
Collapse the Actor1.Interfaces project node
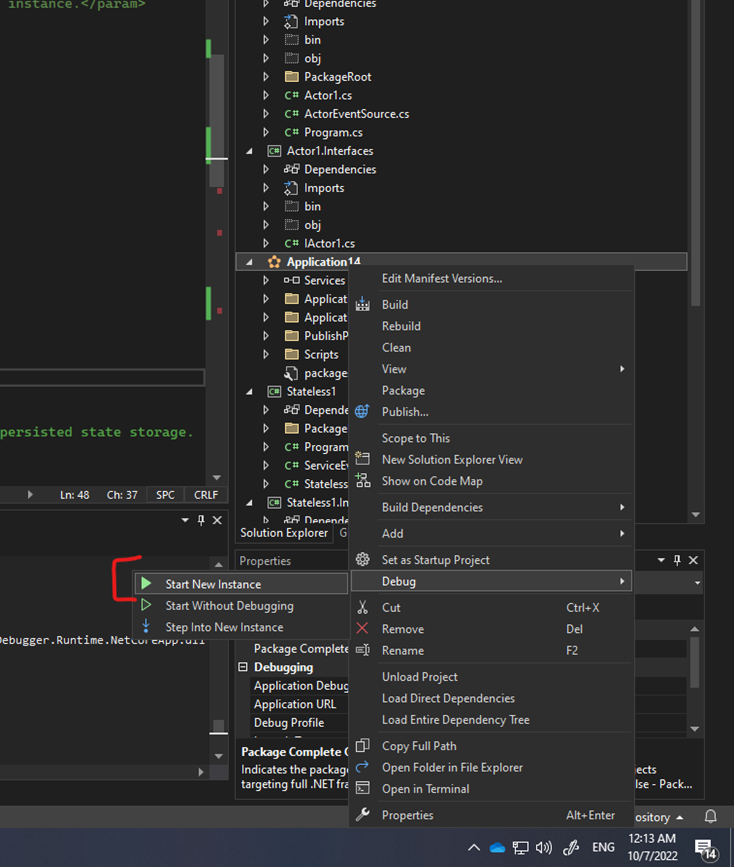(x=249, y=151)
